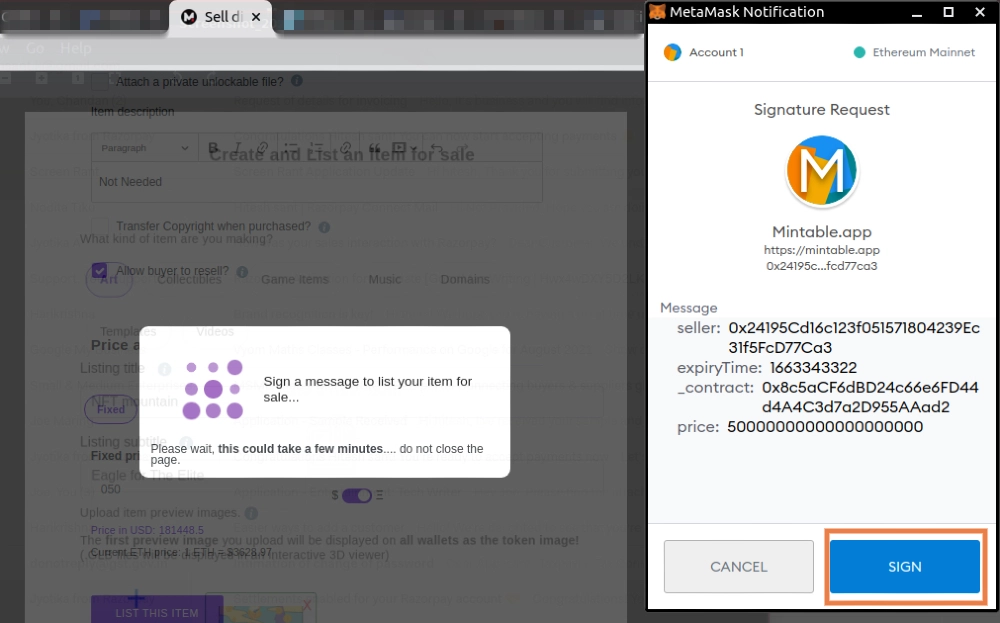Click the Mintable.app round logo
This screenshot has height=623, width=1000.
(821, 171)
